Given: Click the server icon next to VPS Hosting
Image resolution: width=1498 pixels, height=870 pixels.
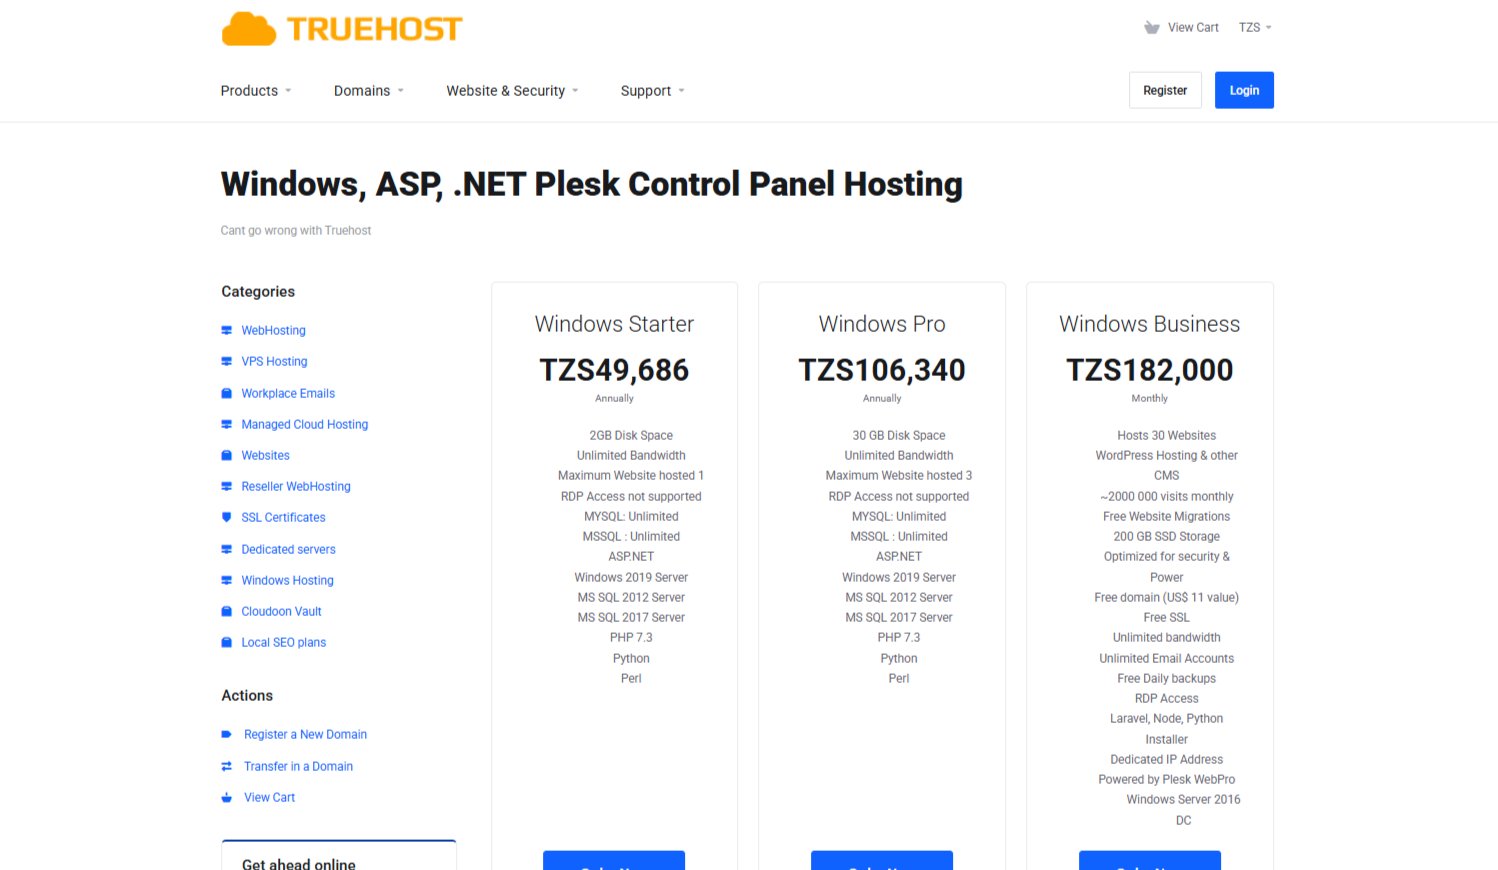Looking at the screenshot, I should 226,361.
